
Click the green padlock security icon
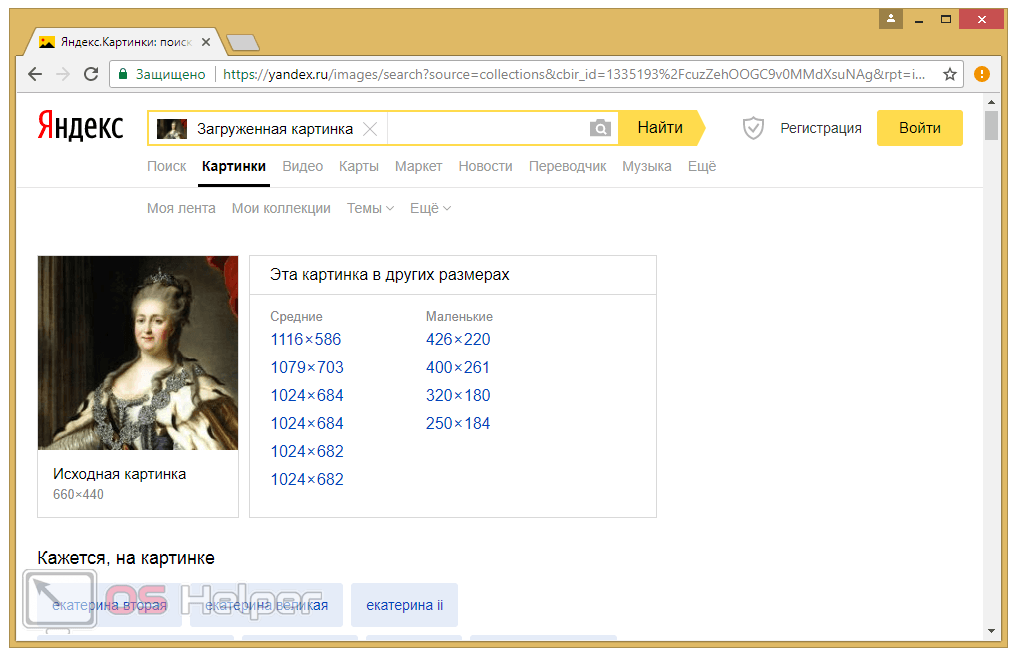[122, 75]
